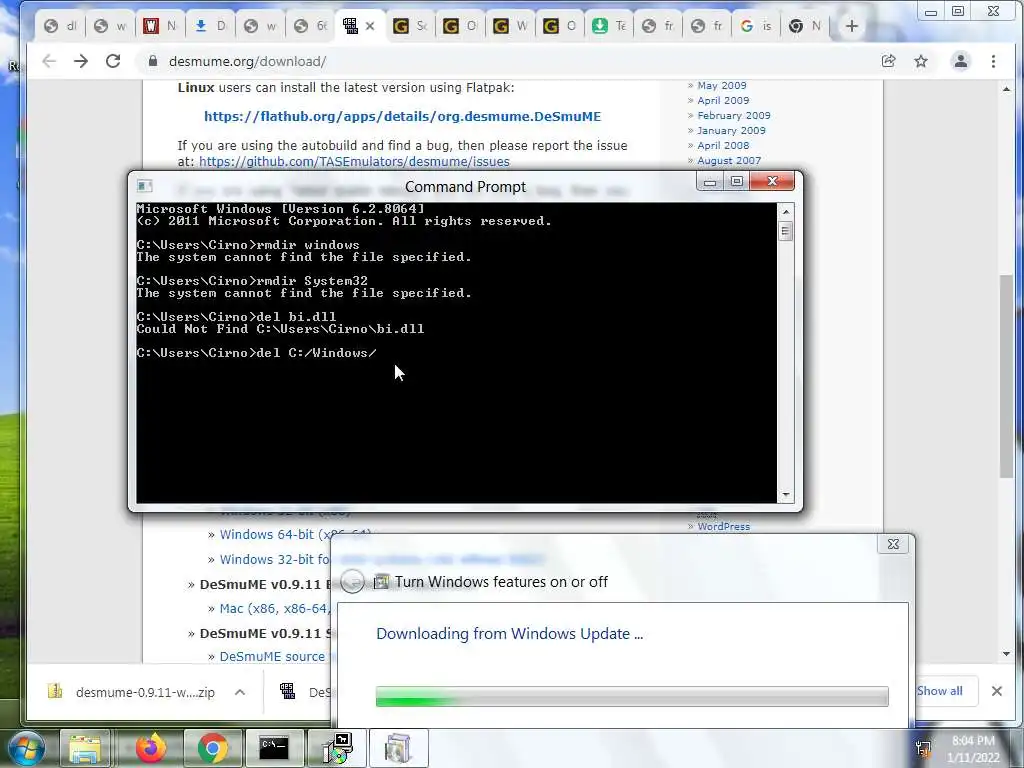
Task: Click page scroll up arrow
Action: 1006,89
